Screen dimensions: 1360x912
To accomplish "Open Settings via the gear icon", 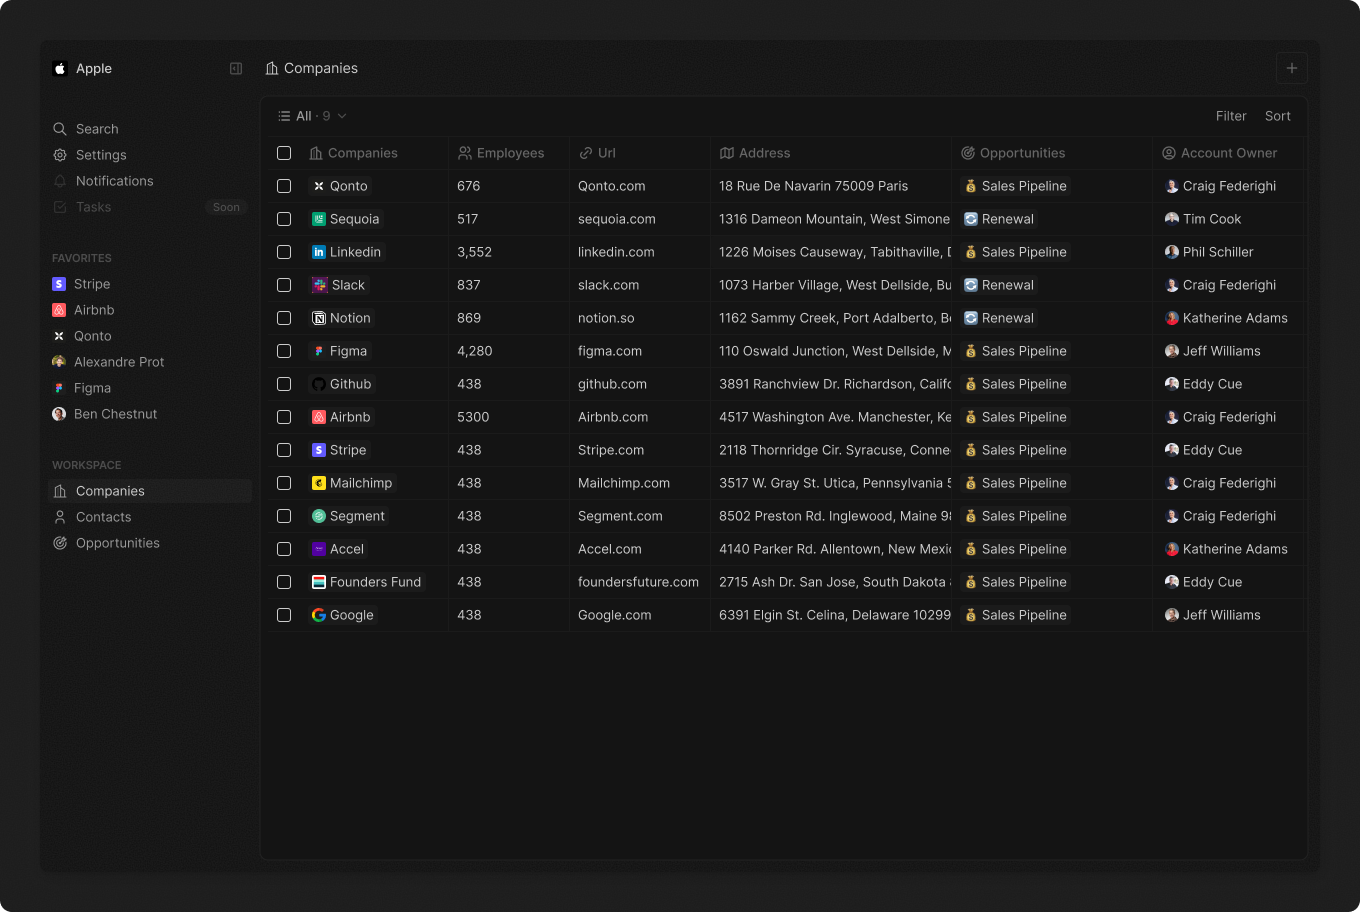I will (x=60, y=155).
